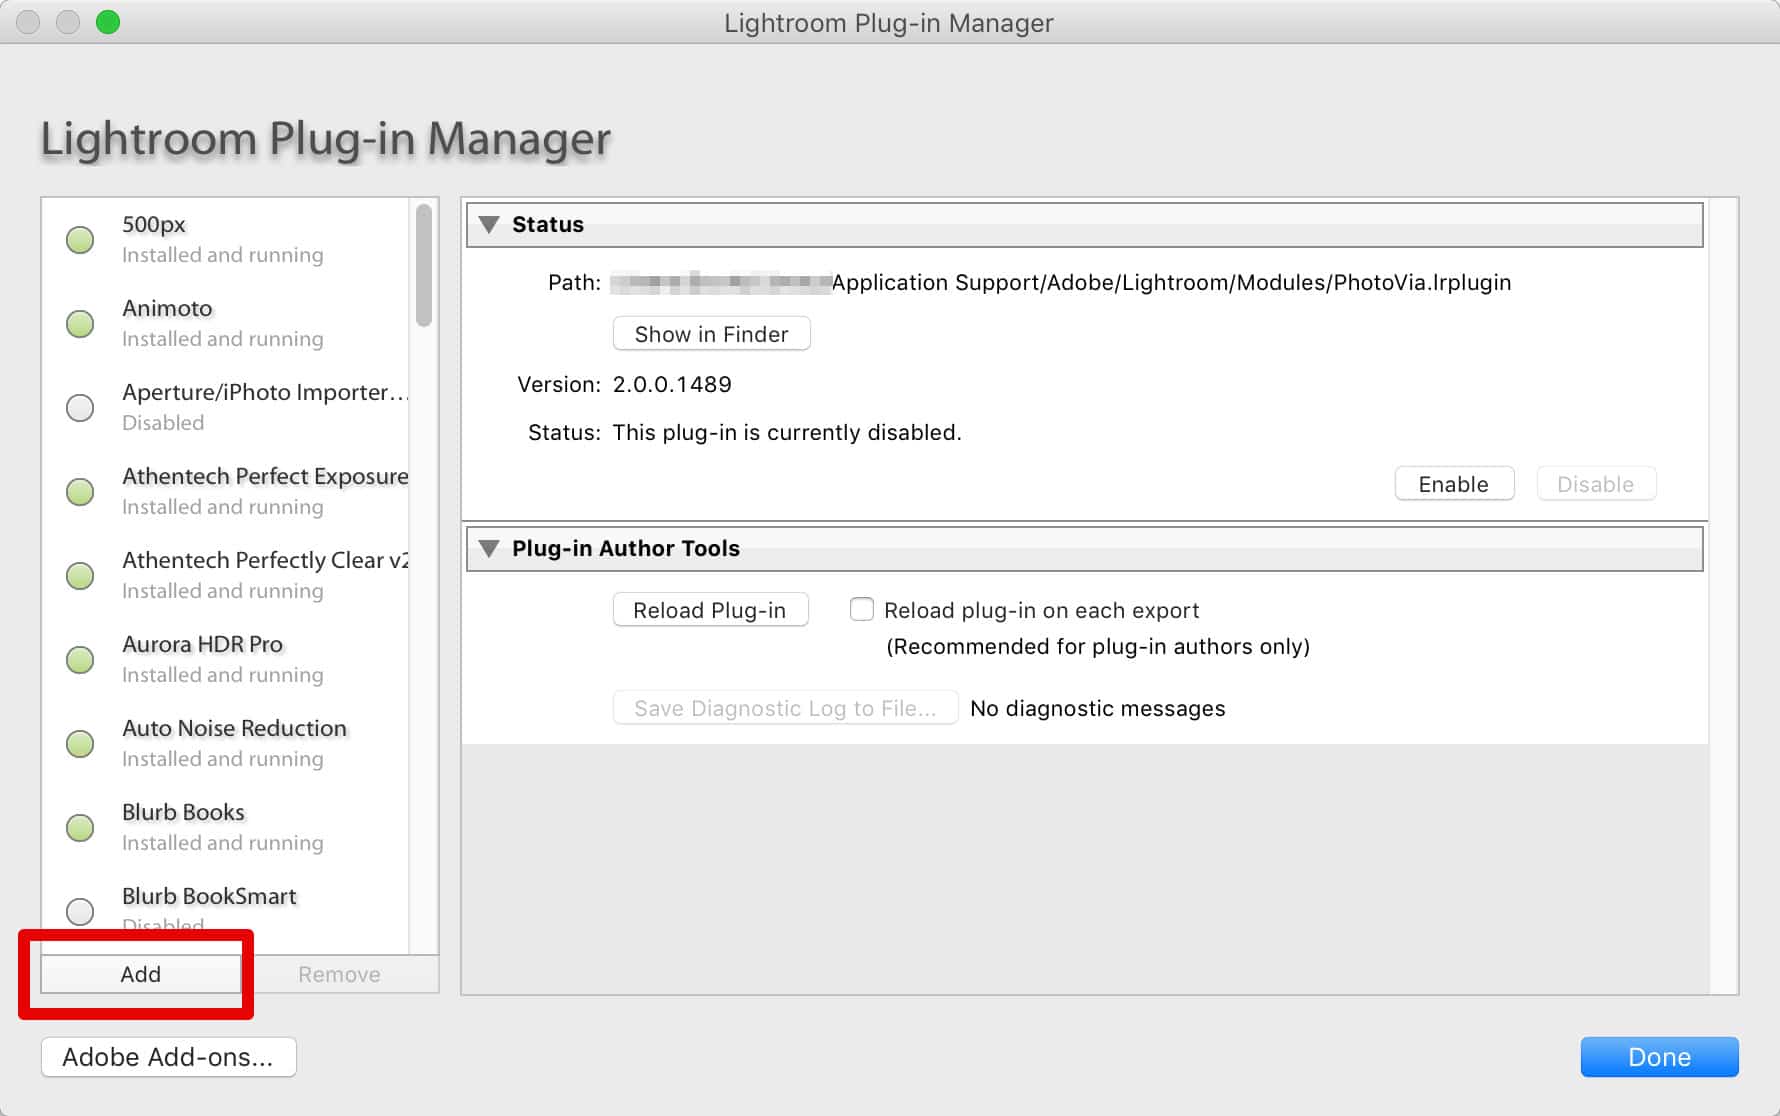Image resolution: width=1780 pixels, height=1116 pixels.
Task: Click the status circle for Athentech Perfect Exposure
Action: (80, 492)
